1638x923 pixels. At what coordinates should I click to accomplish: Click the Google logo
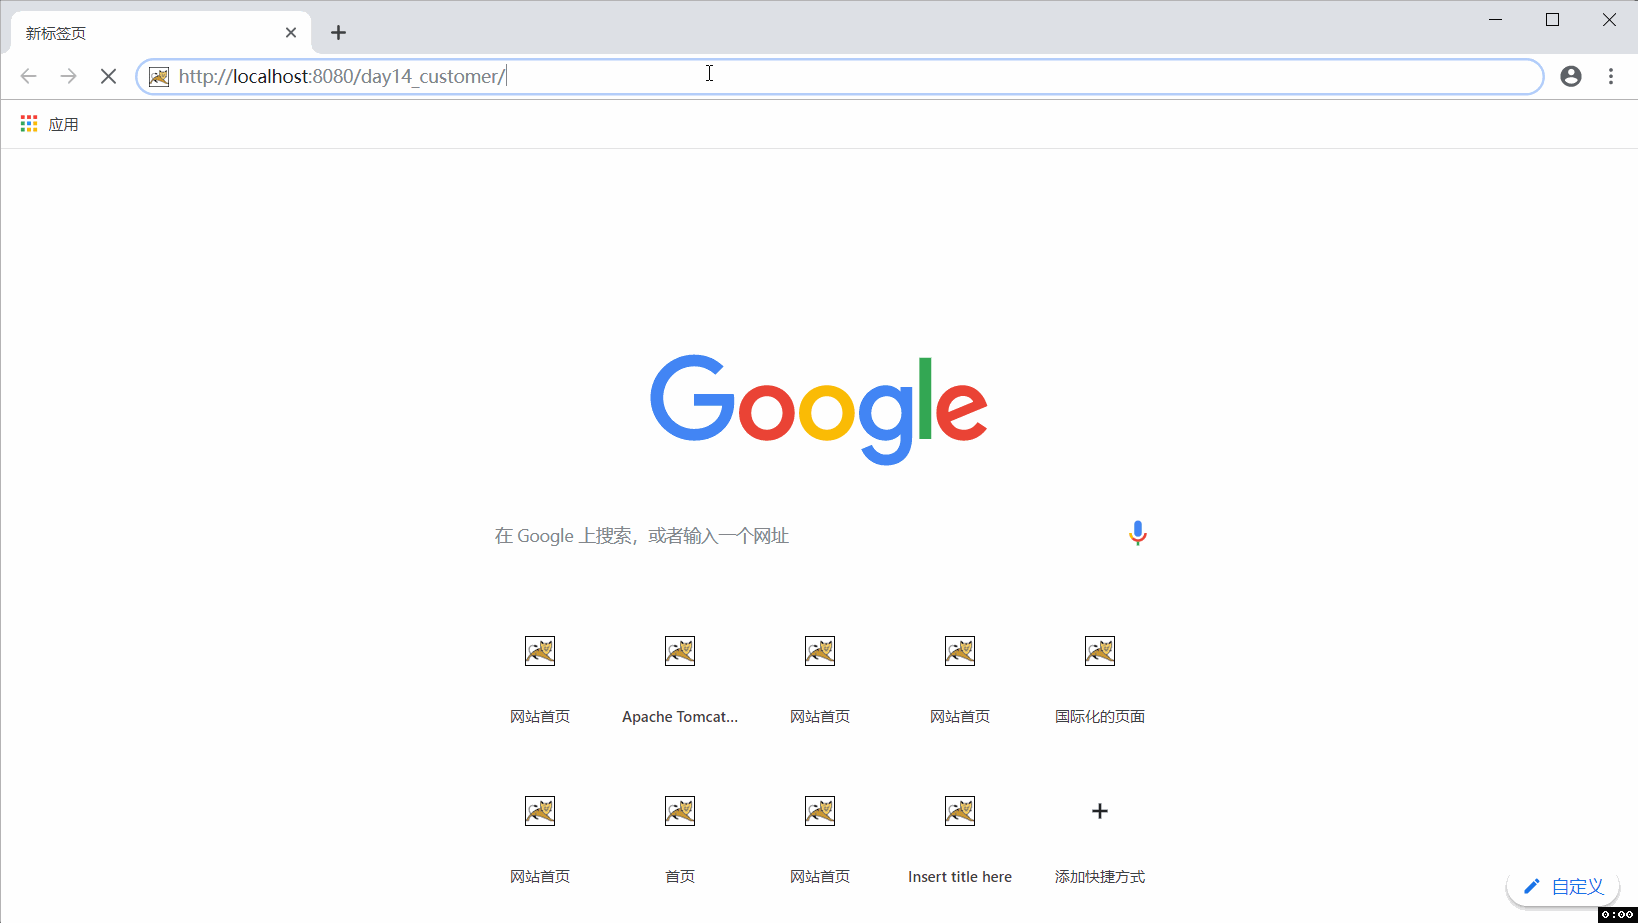click(x=819, y=409)
